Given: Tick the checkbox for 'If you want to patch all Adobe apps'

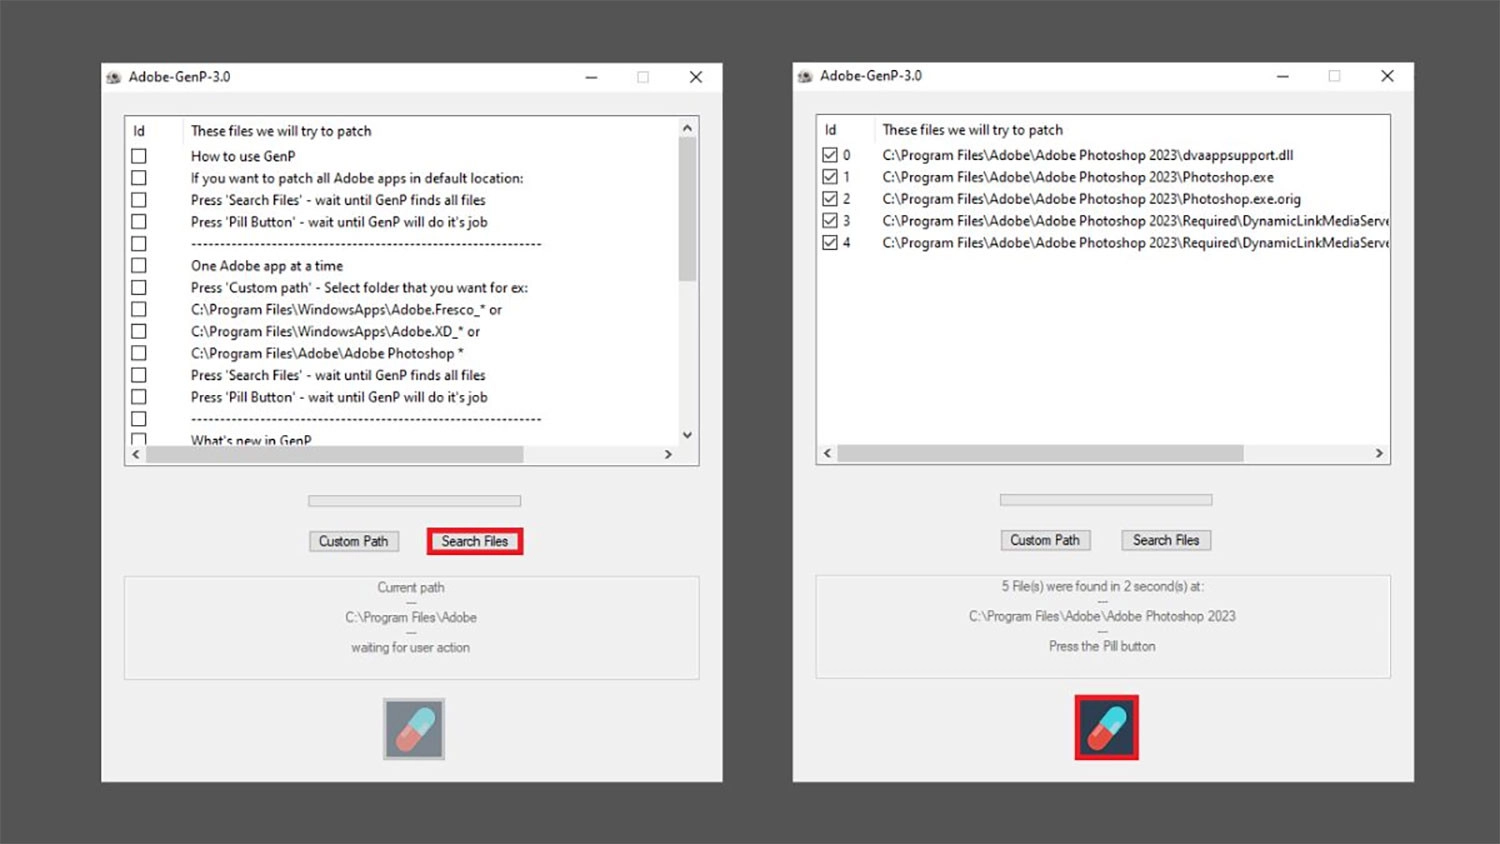Looking at the screenshot, I should tap(139, 178).
